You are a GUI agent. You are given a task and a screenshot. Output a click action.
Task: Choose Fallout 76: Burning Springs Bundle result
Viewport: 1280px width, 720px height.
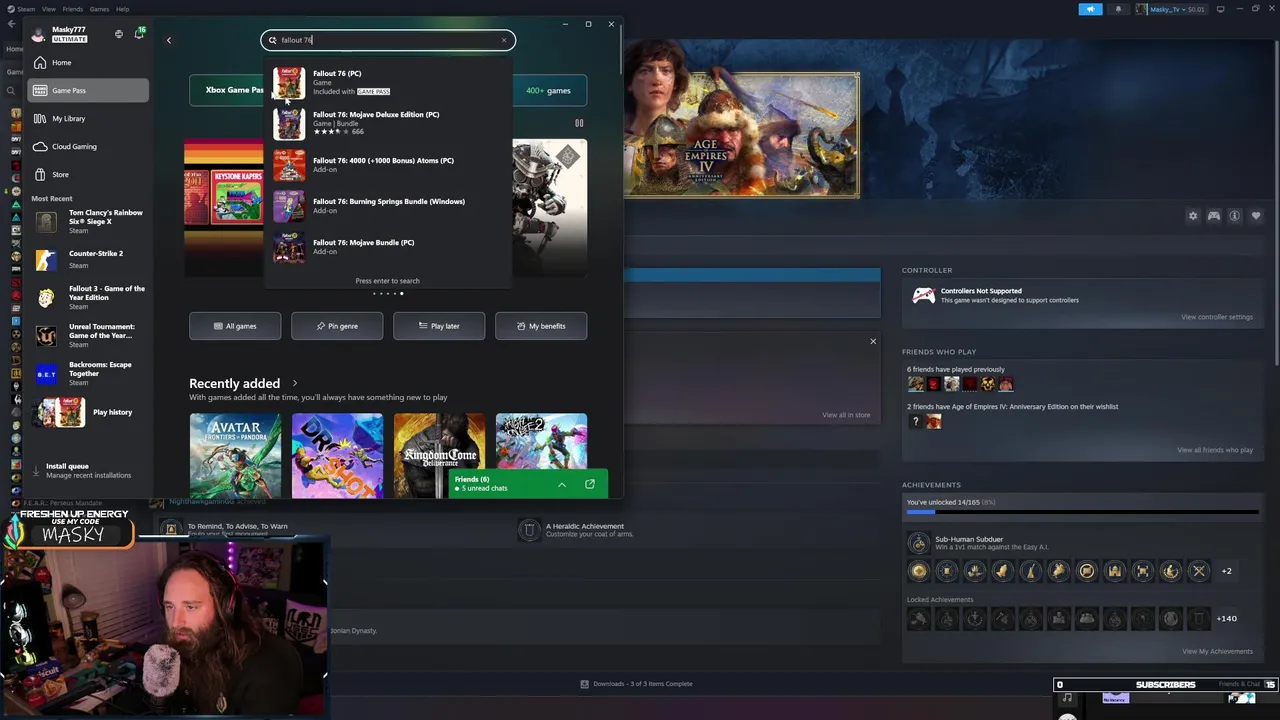pyautogui.click(x=388, y=206)
